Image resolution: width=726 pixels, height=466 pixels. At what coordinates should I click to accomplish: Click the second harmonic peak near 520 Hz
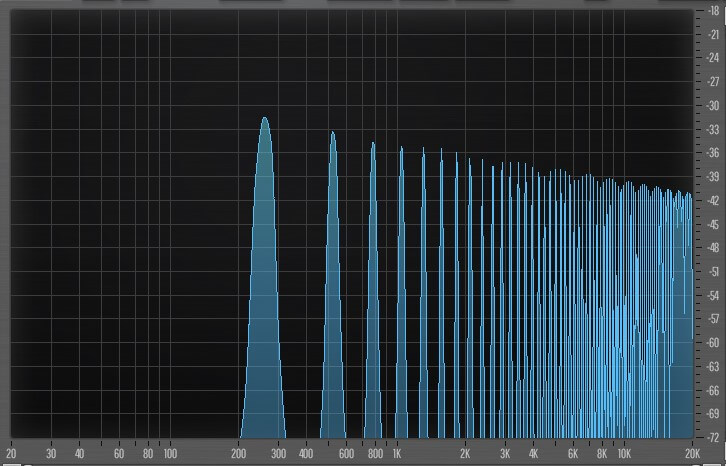tap(333, 135)
